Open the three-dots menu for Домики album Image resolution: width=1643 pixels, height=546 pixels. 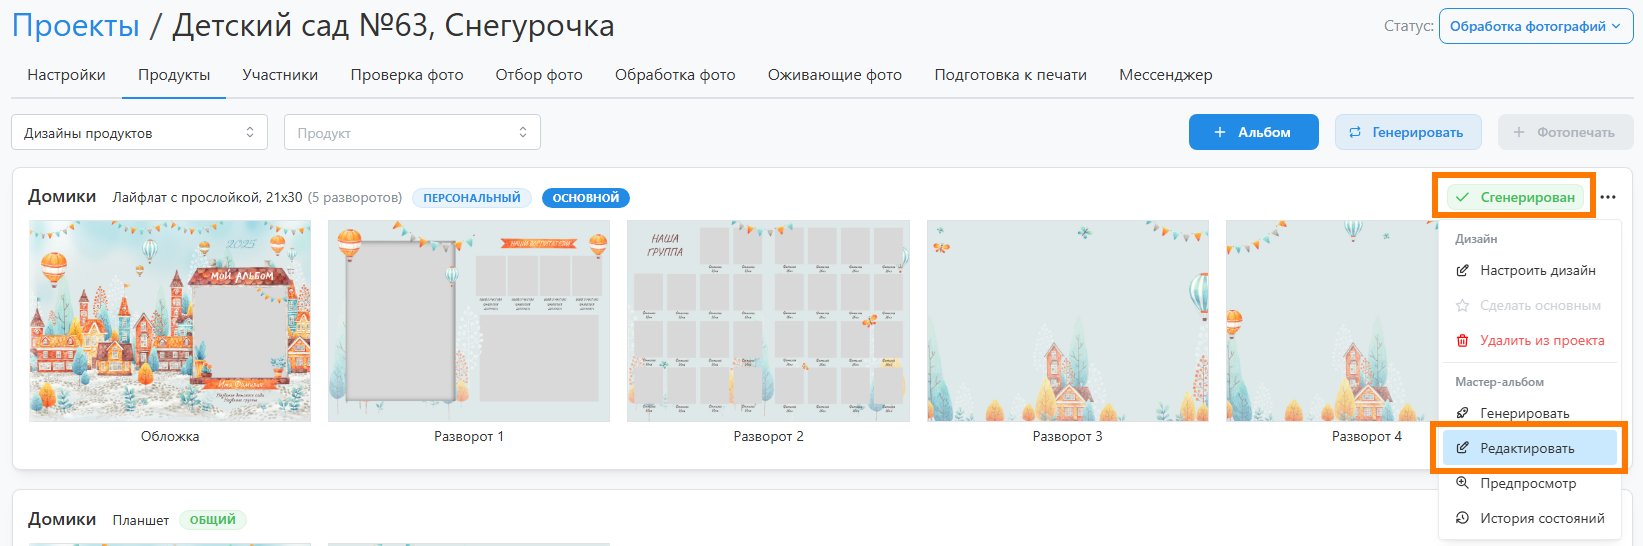1608,197
